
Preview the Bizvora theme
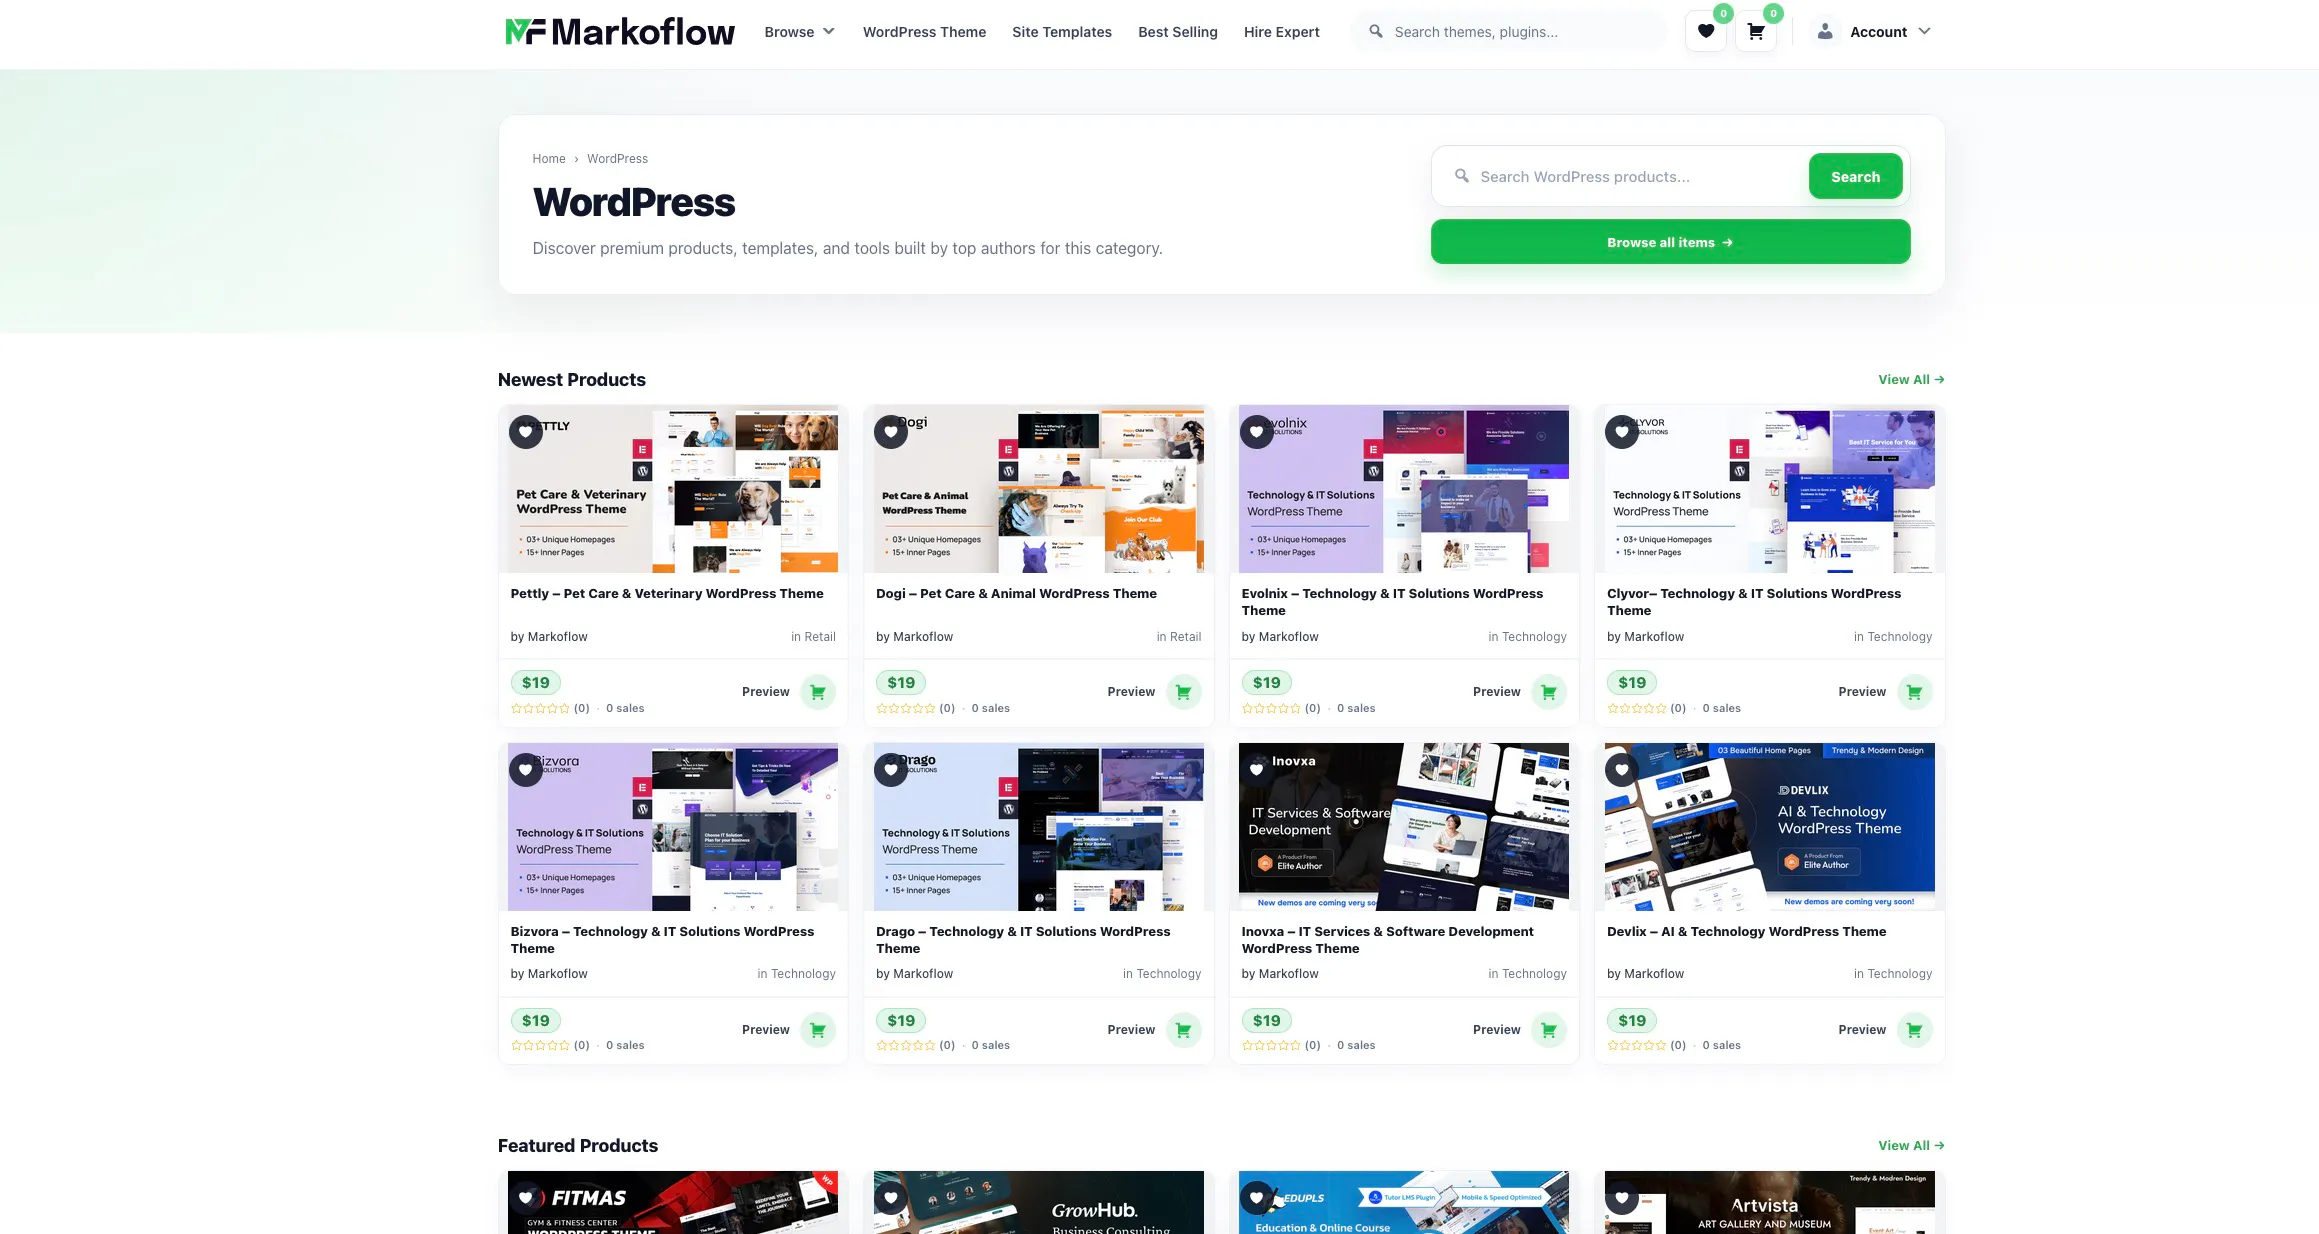766,1030
